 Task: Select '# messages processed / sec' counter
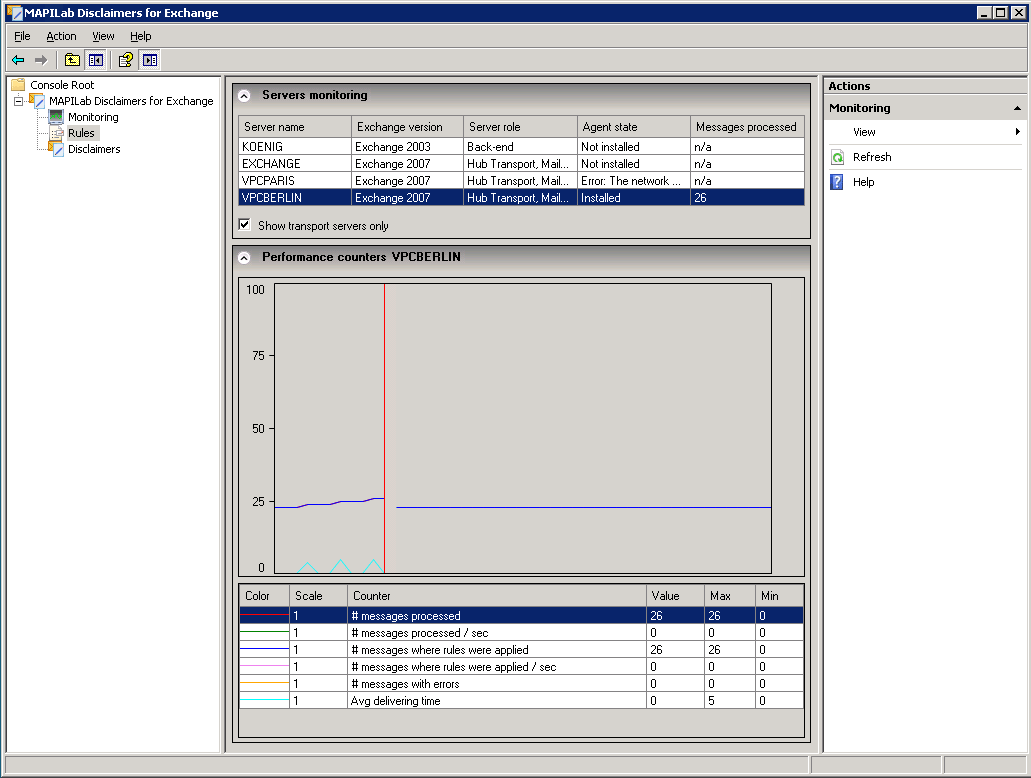tap(521, 633)
